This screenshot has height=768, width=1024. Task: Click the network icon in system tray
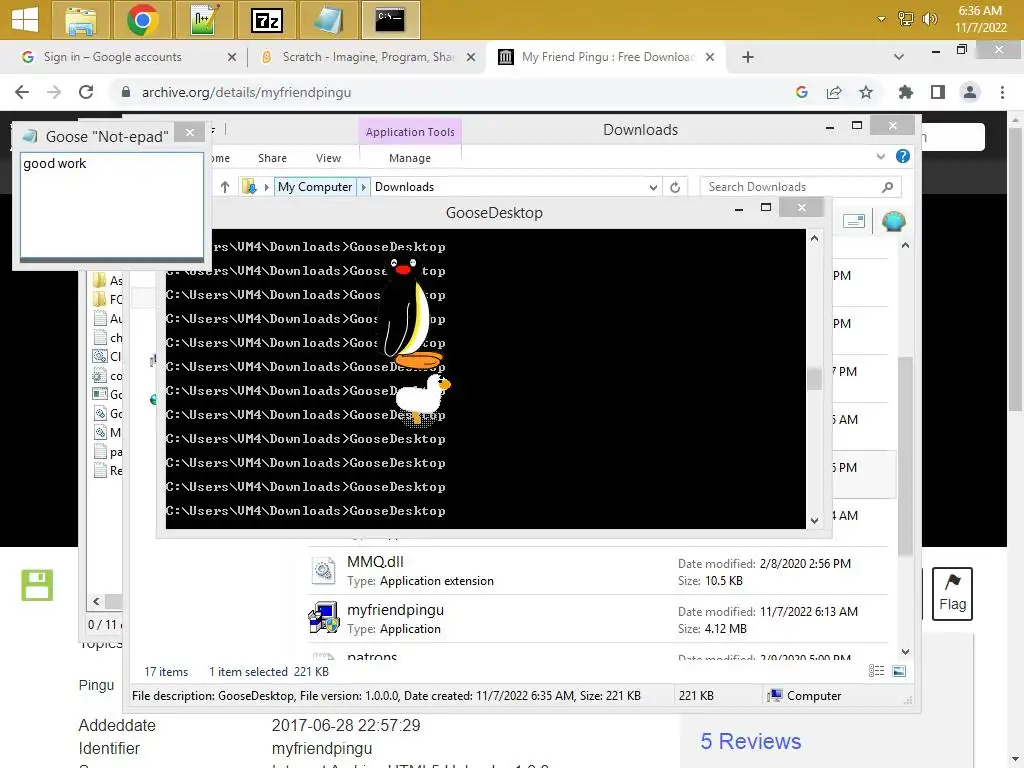click(906, 19)
